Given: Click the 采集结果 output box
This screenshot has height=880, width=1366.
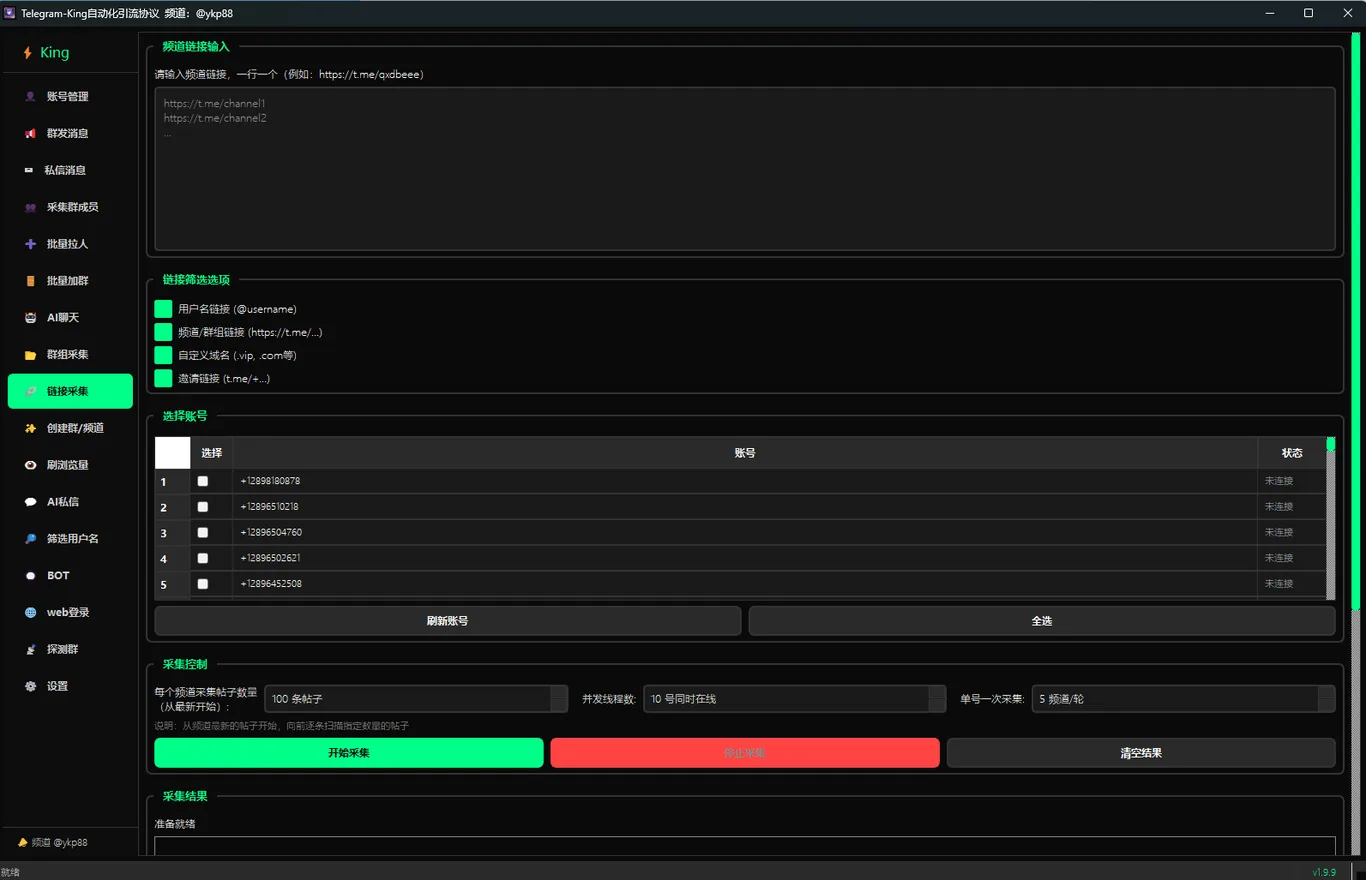Looking at the screenshot, I should coord(745,846).
